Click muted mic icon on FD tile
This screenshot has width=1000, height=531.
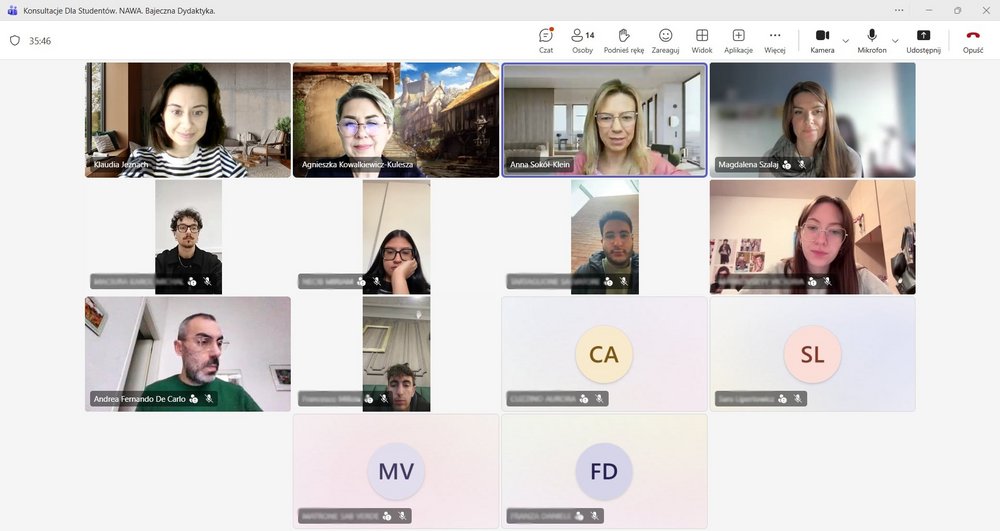click(x=594, y=516)
